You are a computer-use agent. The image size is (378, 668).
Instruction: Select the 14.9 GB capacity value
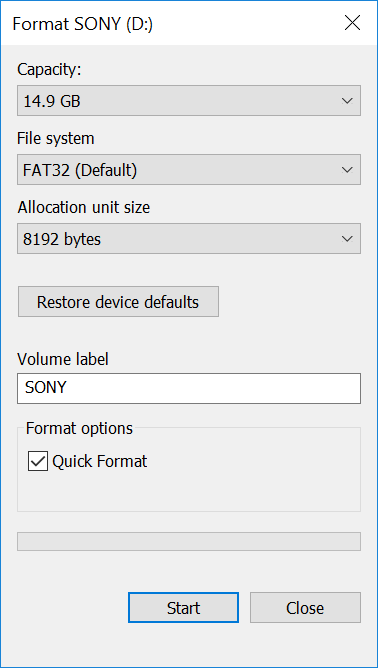tap(52, 101)
